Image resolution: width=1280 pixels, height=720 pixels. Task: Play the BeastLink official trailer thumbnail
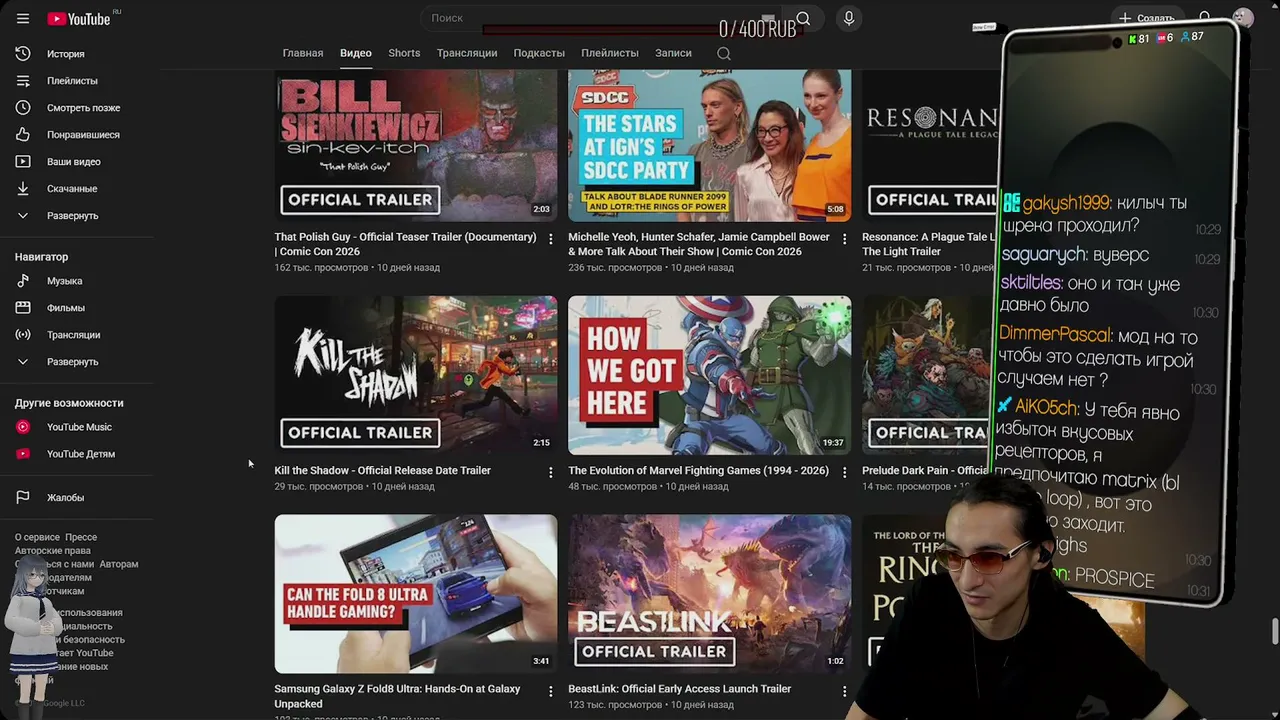click(710, 594)
